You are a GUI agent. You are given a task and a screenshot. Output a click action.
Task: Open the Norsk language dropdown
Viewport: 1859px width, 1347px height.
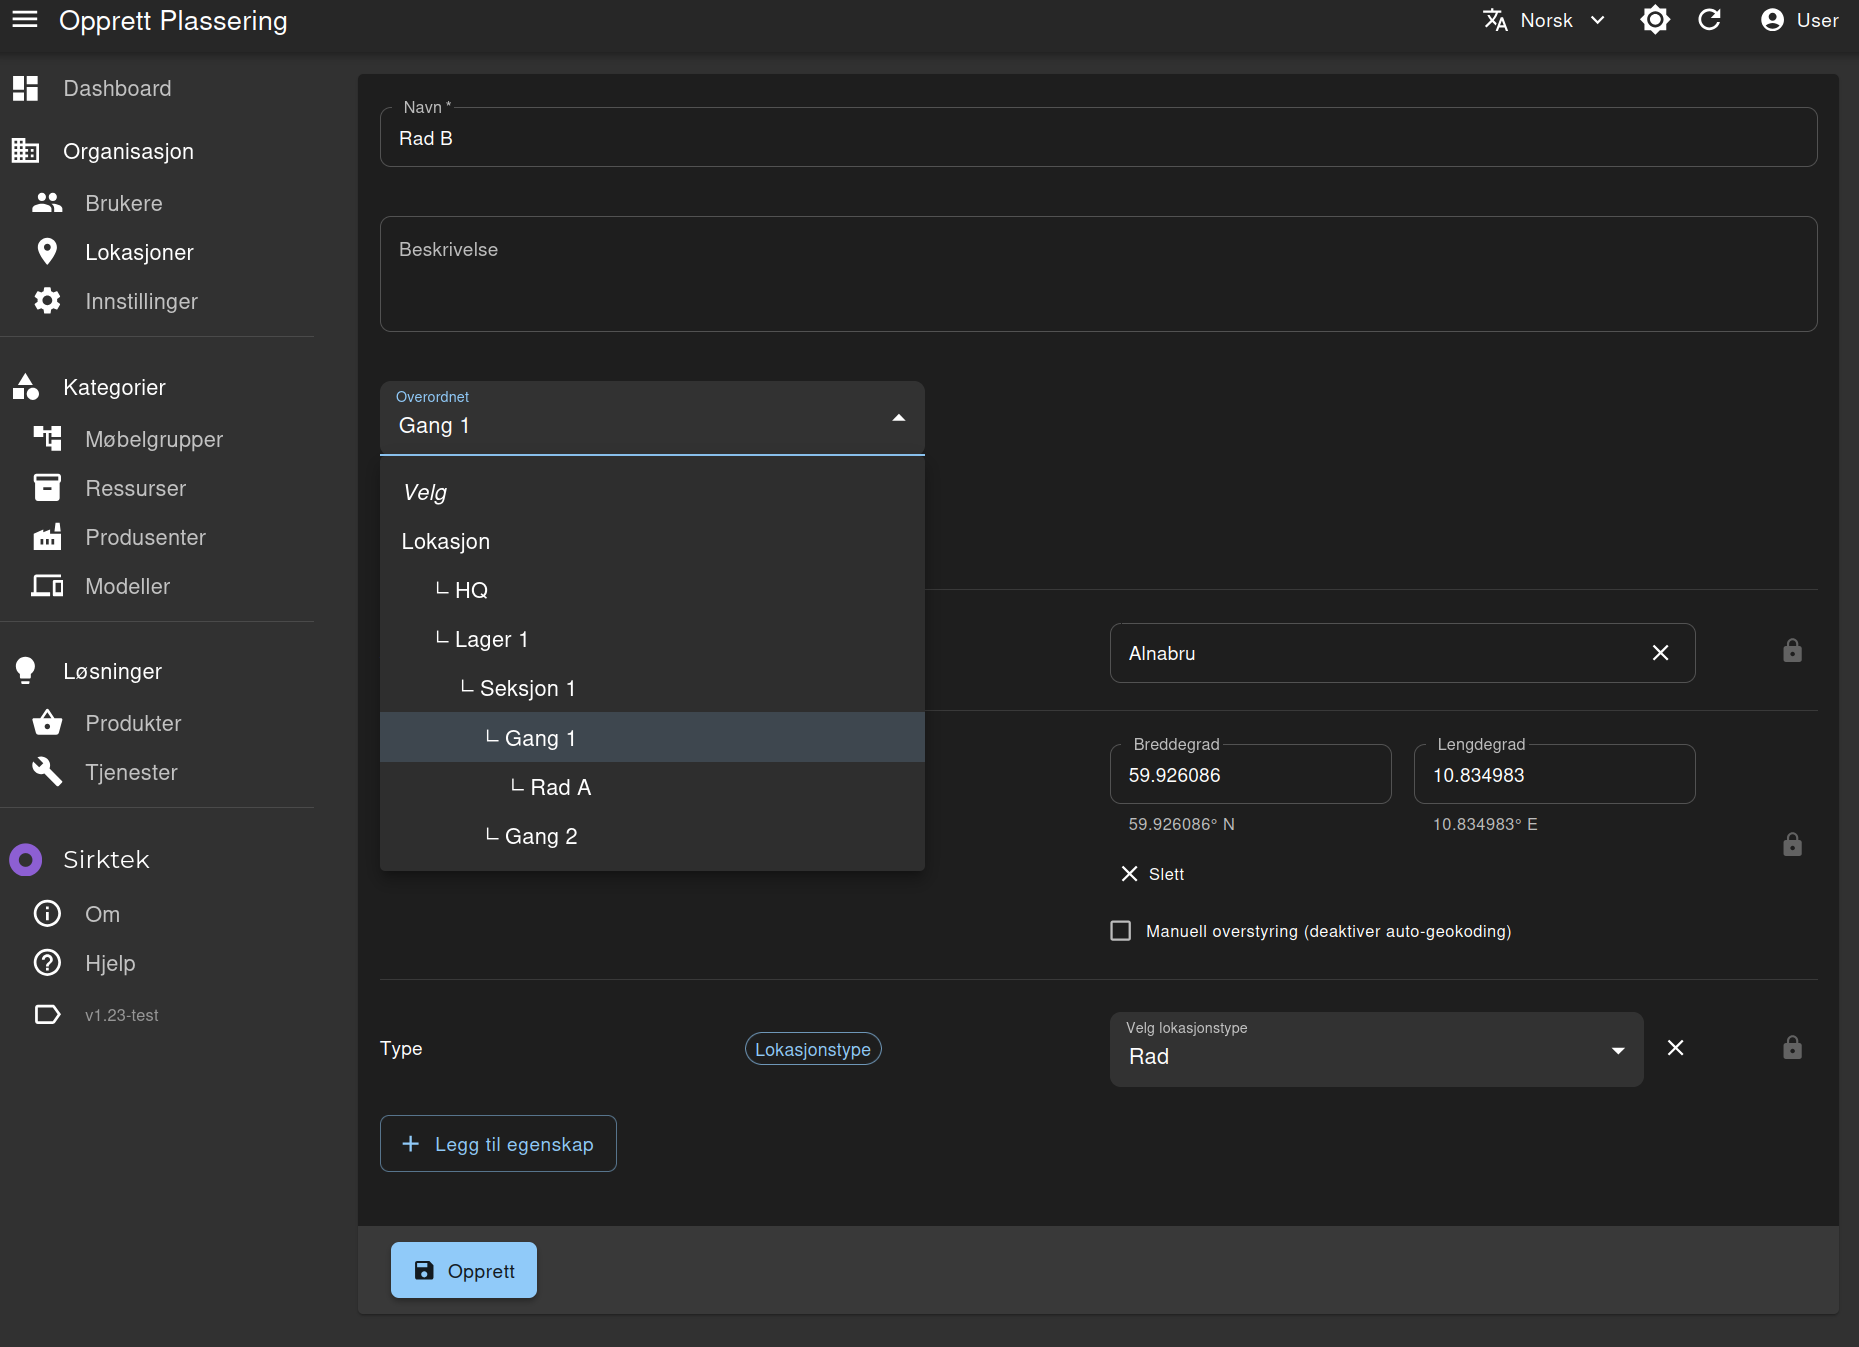1545,20
